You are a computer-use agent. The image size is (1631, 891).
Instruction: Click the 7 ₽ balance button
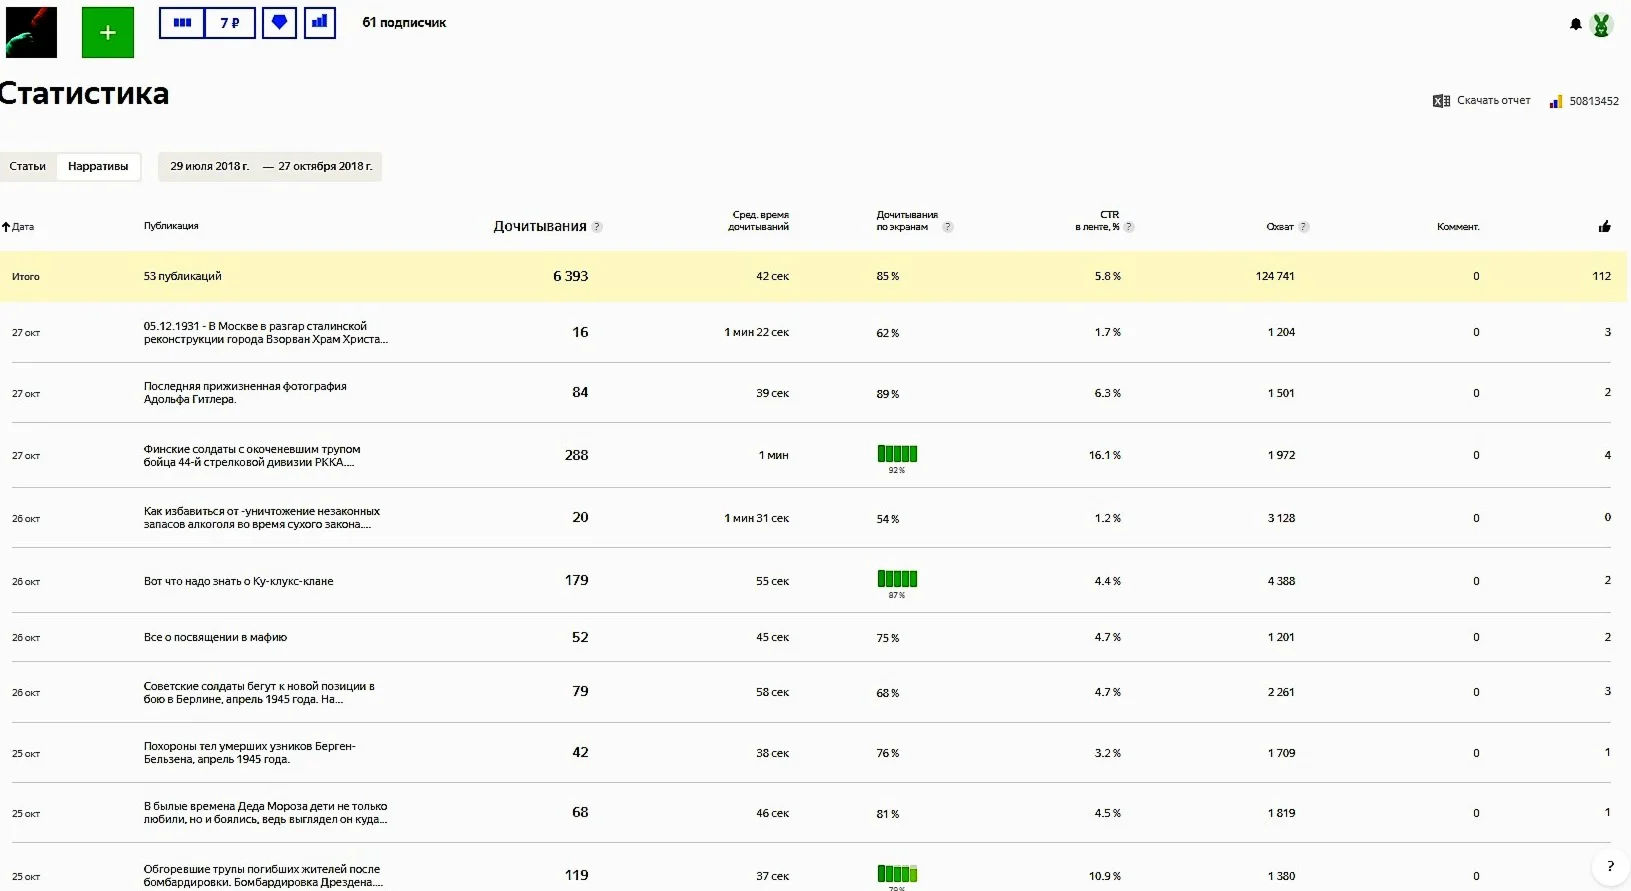(x=230, y=22)
